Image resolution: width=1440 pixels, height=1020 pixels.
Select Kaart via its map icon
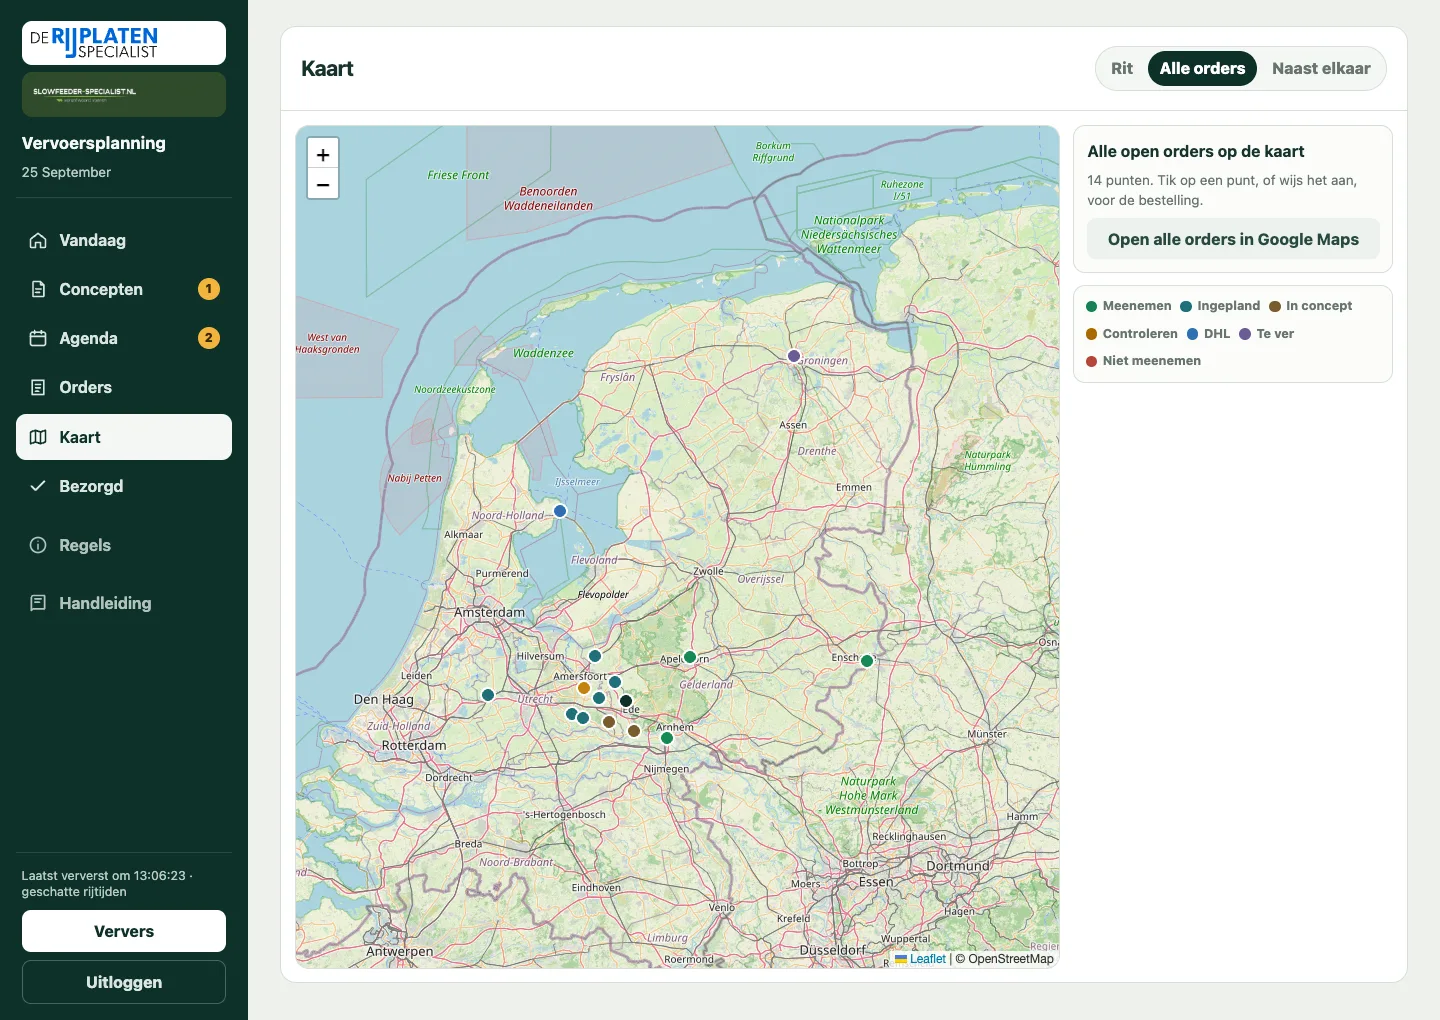pos(38,437)
